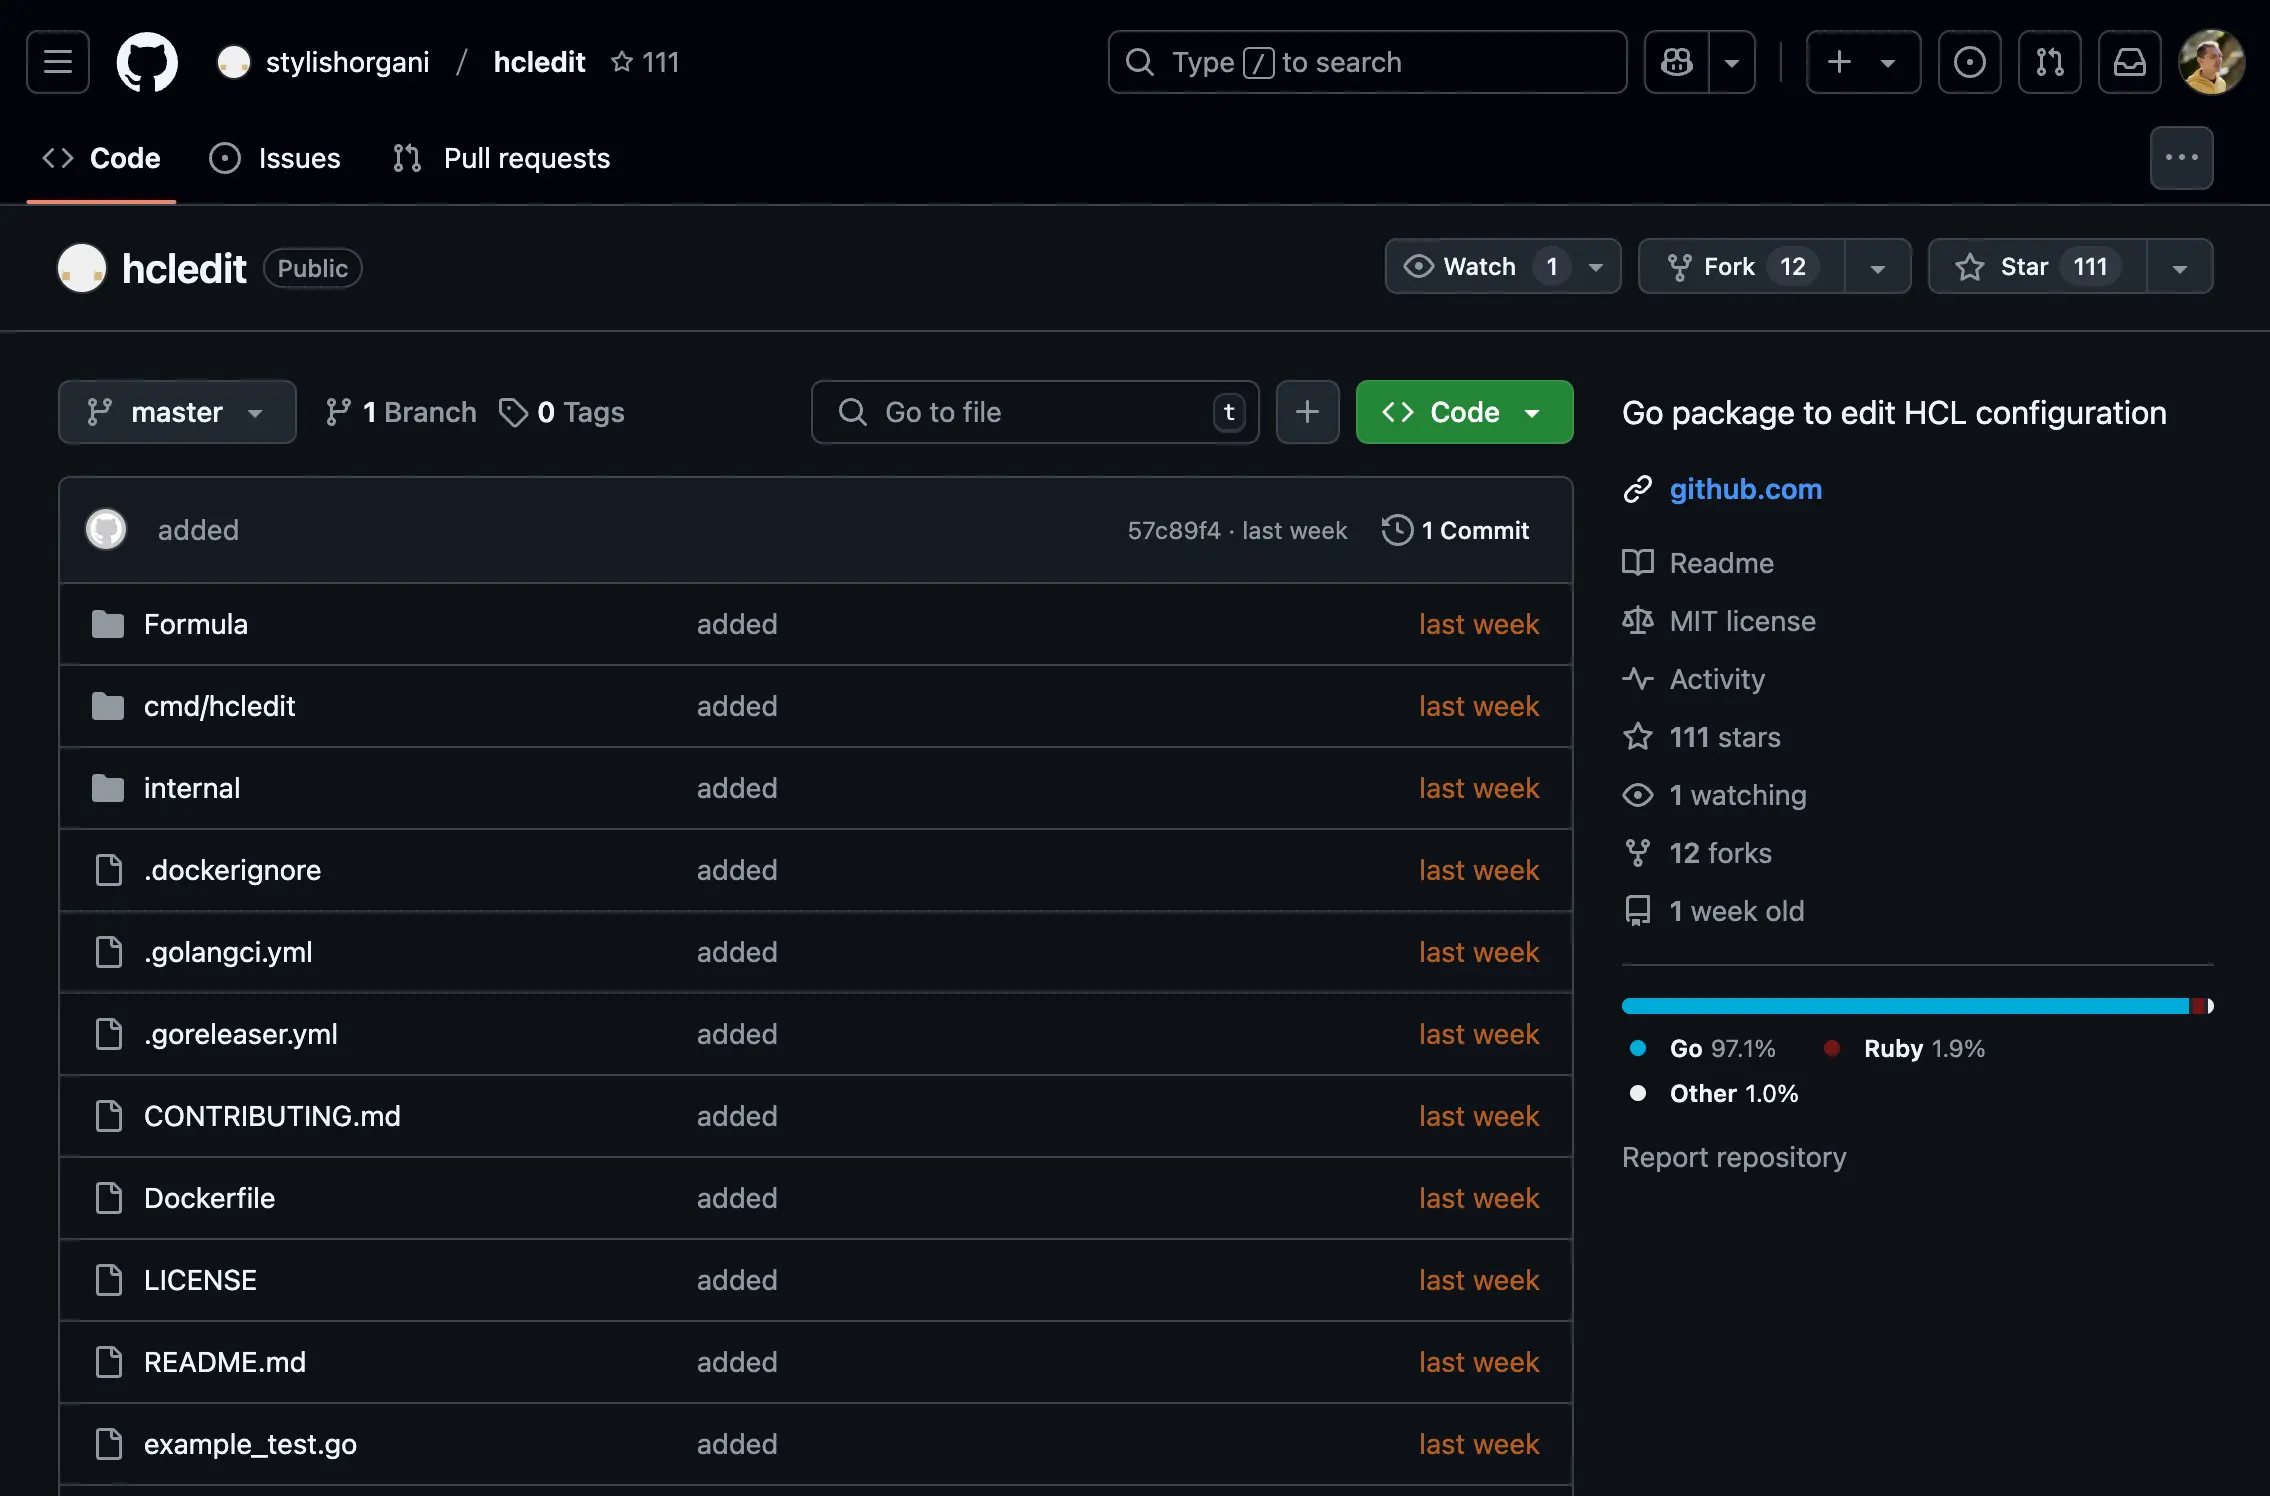
Task: Click Report repository
Action: (x=1734, y=1157)
